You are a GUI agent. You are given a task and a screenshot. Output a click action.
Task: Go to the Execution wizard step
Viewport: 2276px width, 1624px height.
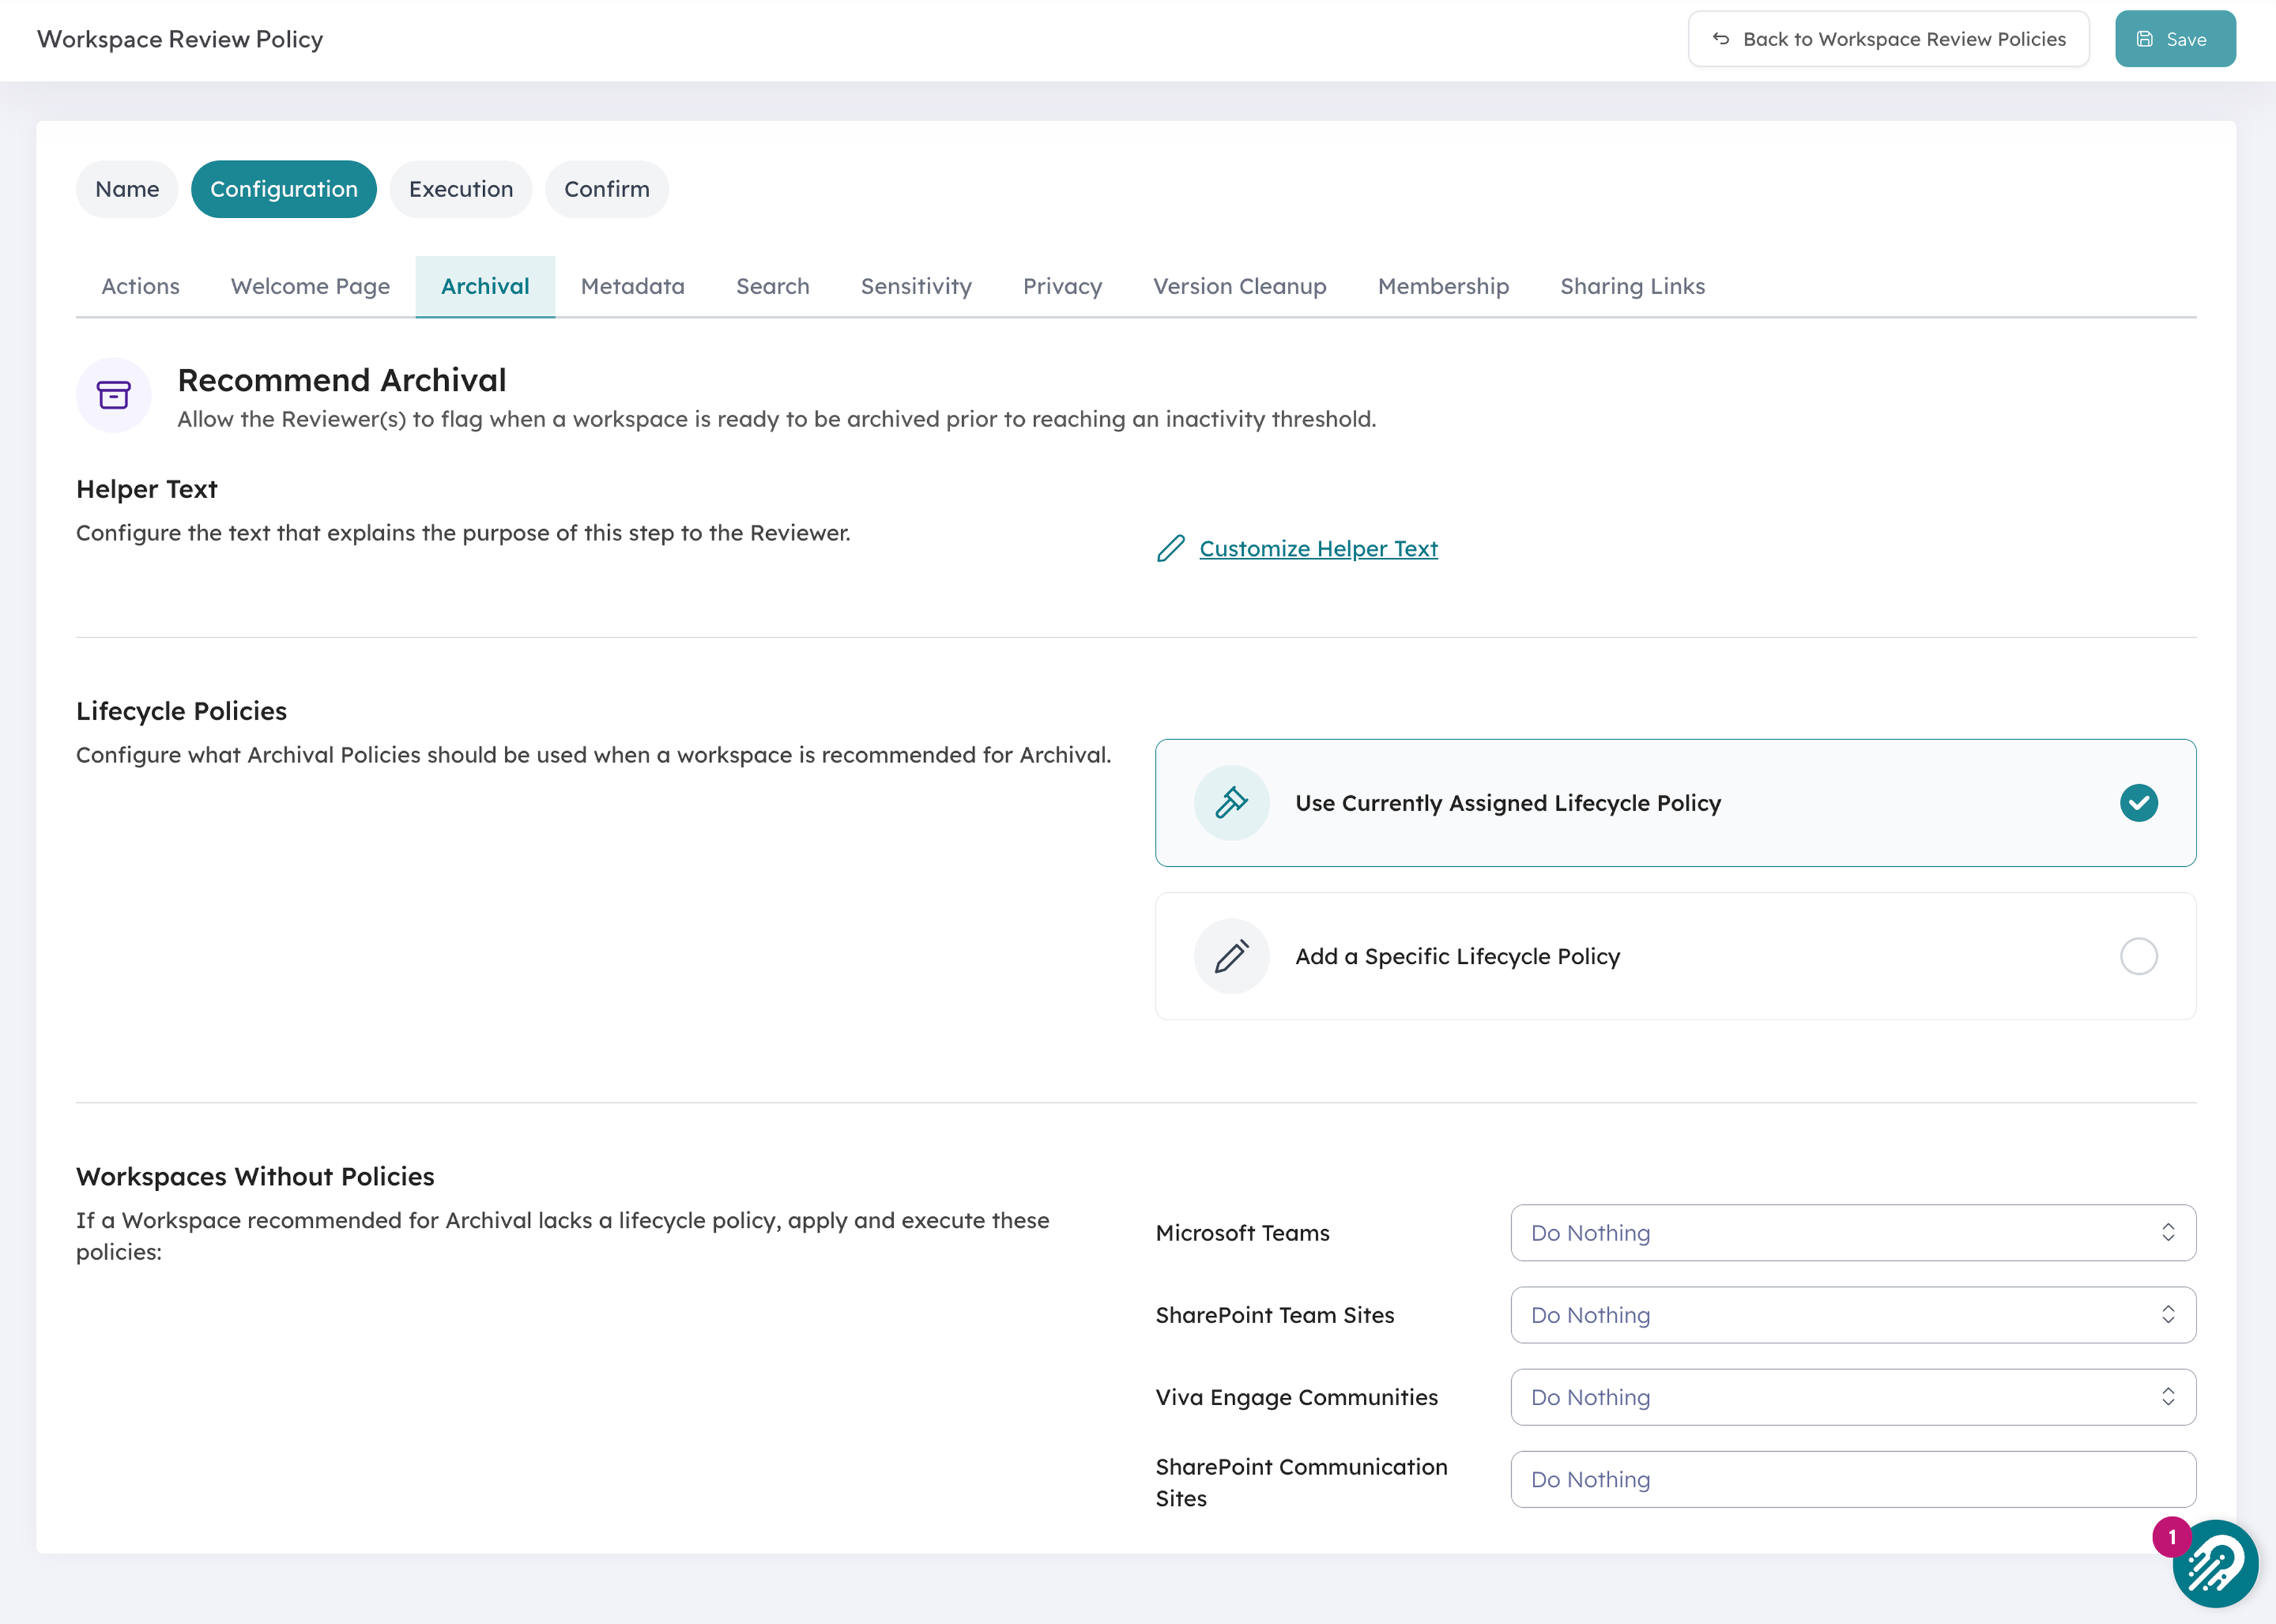(461, 189)
